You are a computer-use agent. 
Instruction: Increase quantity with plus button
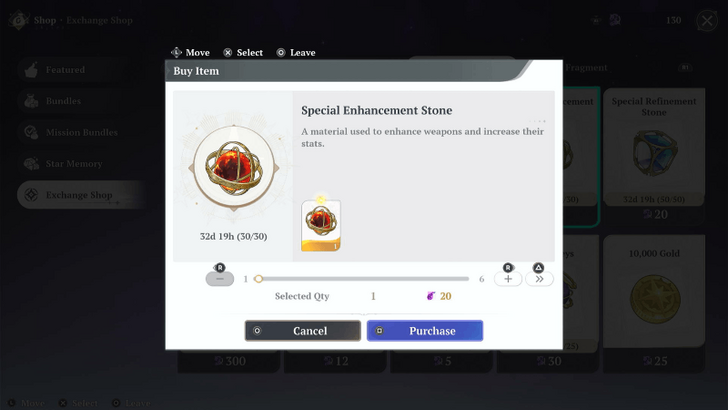click(x=508, y=279)
